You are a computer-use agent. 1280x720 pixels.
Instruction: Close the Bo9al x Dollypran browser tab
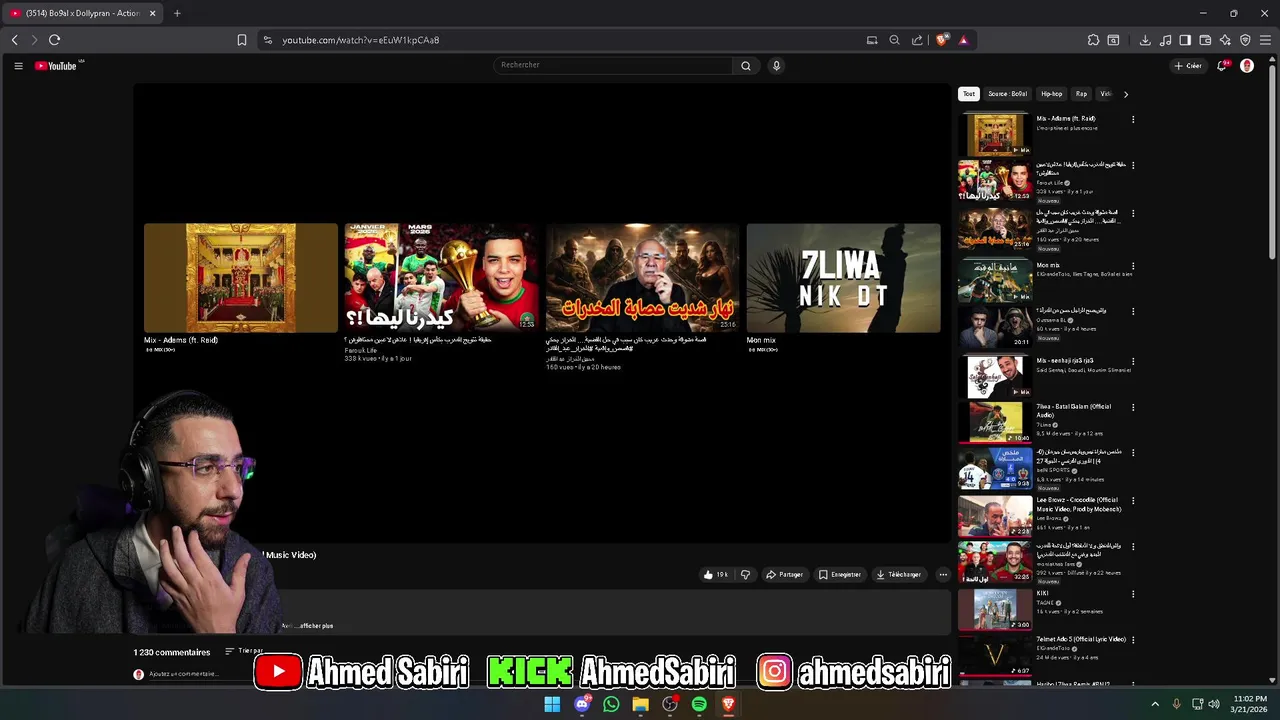click(152, 13)
